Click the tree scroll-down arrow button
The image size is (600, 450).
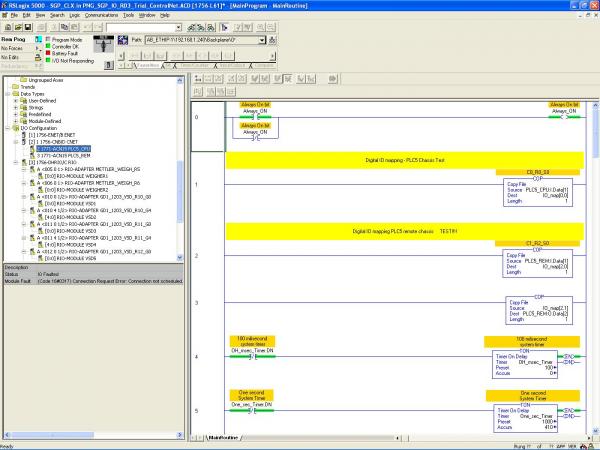click(x=180, y=258)
